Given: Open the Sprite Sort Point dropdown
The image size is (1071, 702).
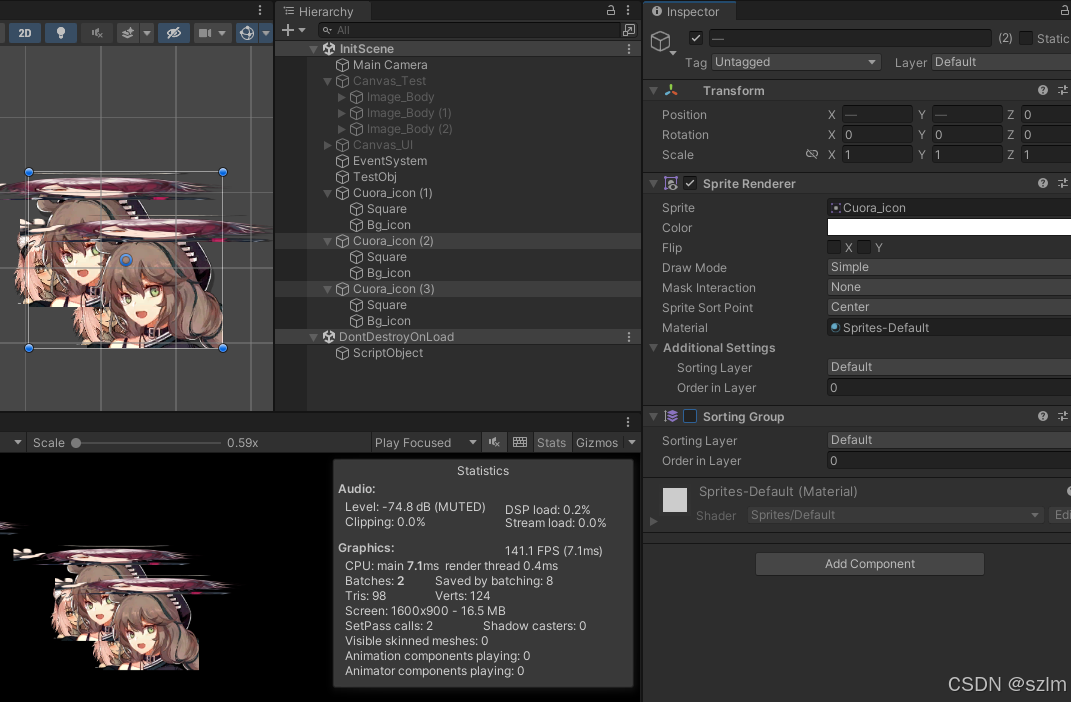Looking at the screenshot, I should (949, 307).
